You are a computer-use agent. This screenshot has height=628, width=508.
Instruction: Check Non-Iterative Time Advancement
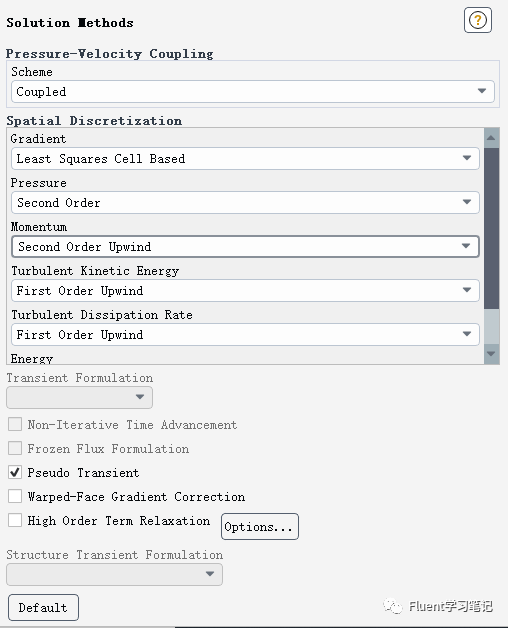click(x=15, y=424)
